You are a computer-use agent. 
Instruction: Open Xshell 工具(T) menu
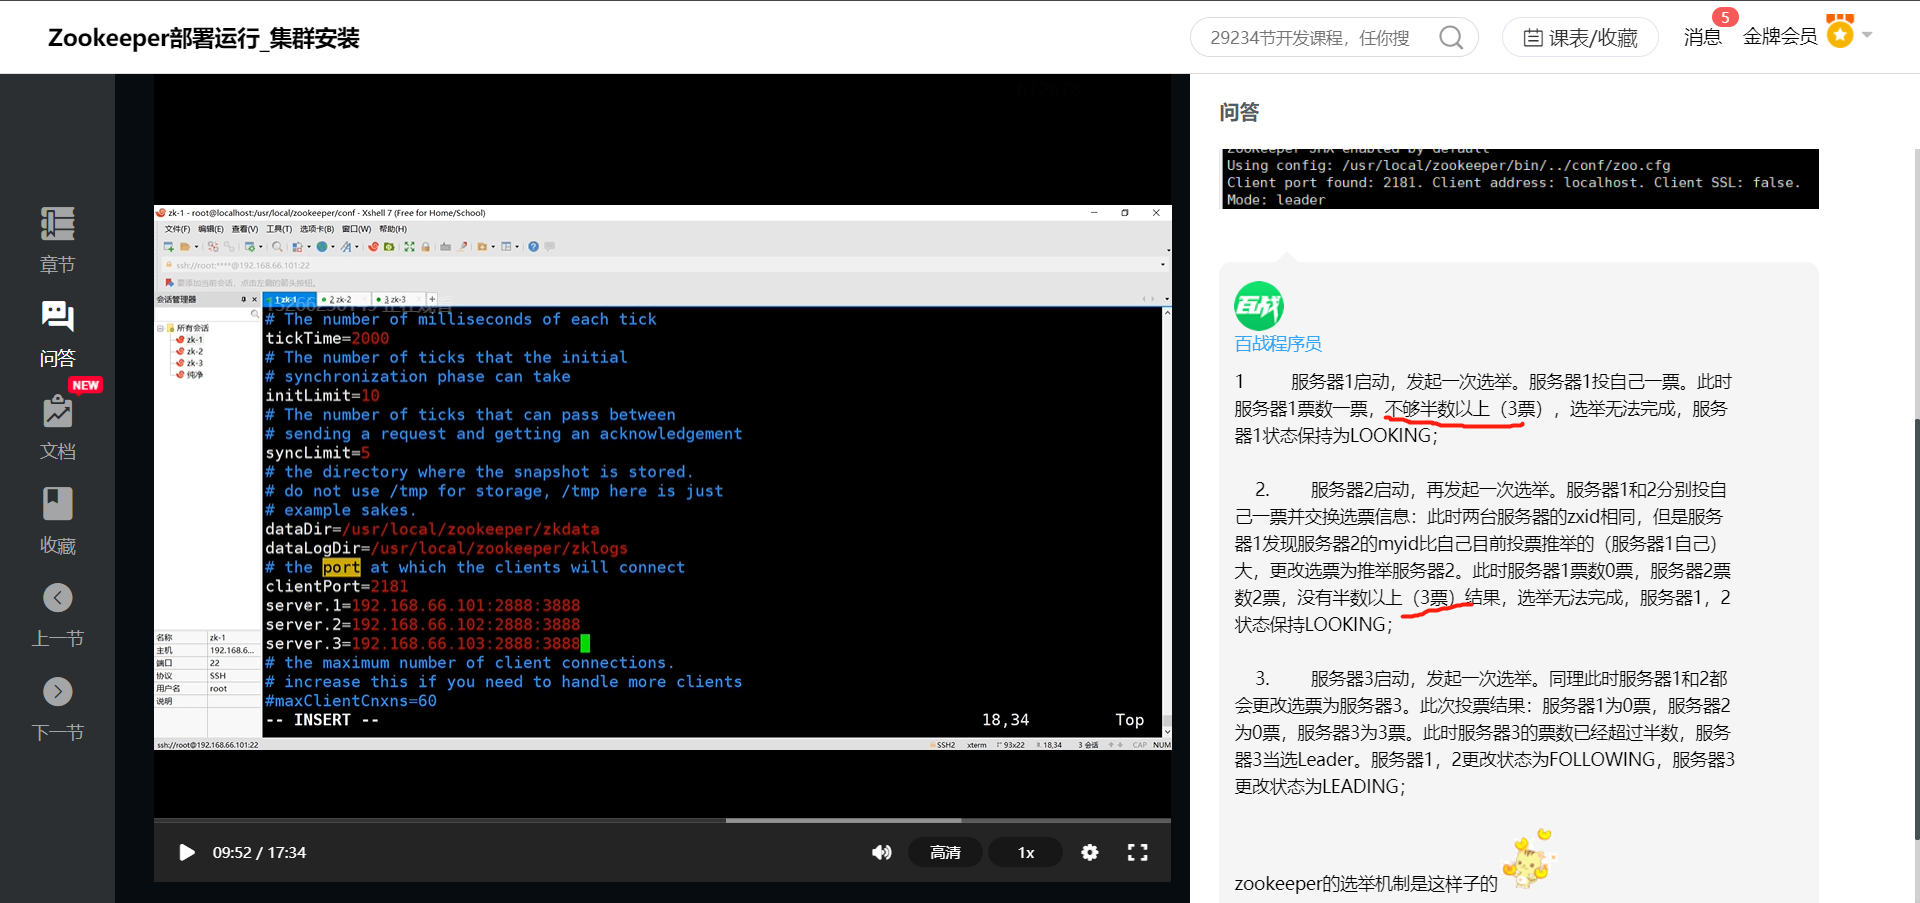(279, 229)
